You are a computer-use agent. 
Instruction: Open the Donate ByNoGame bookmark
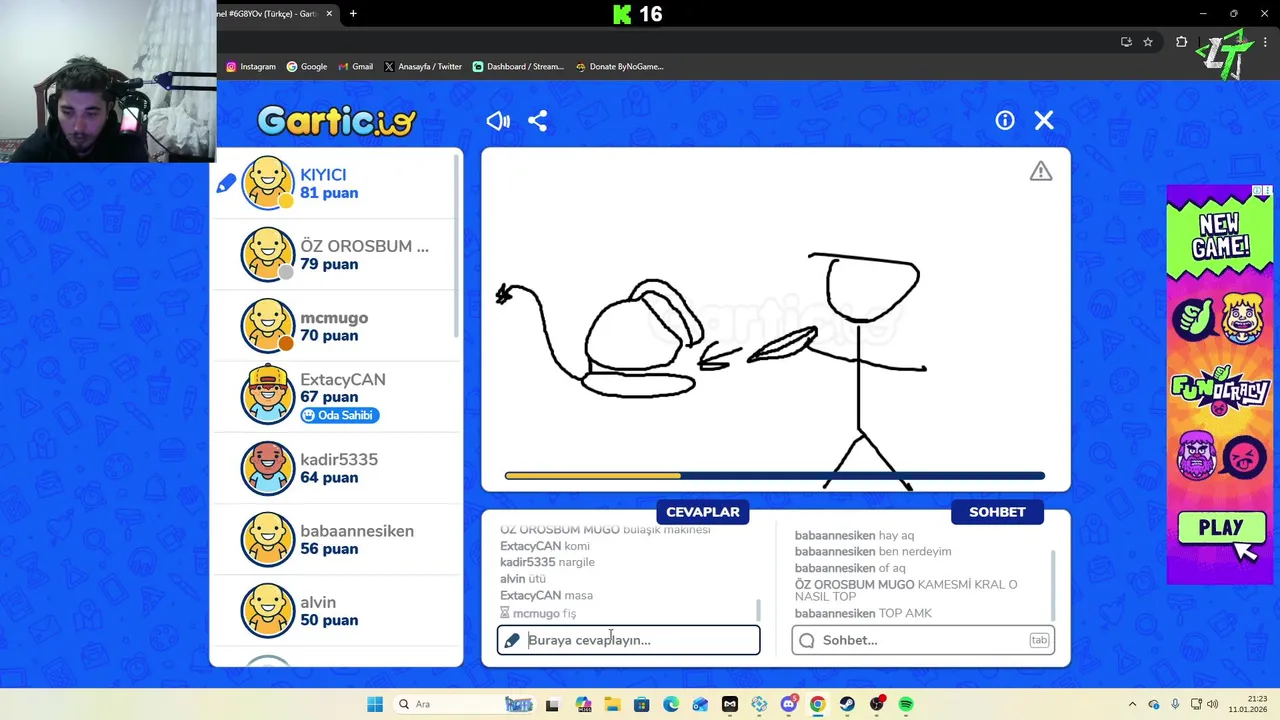tap(619, 67)
